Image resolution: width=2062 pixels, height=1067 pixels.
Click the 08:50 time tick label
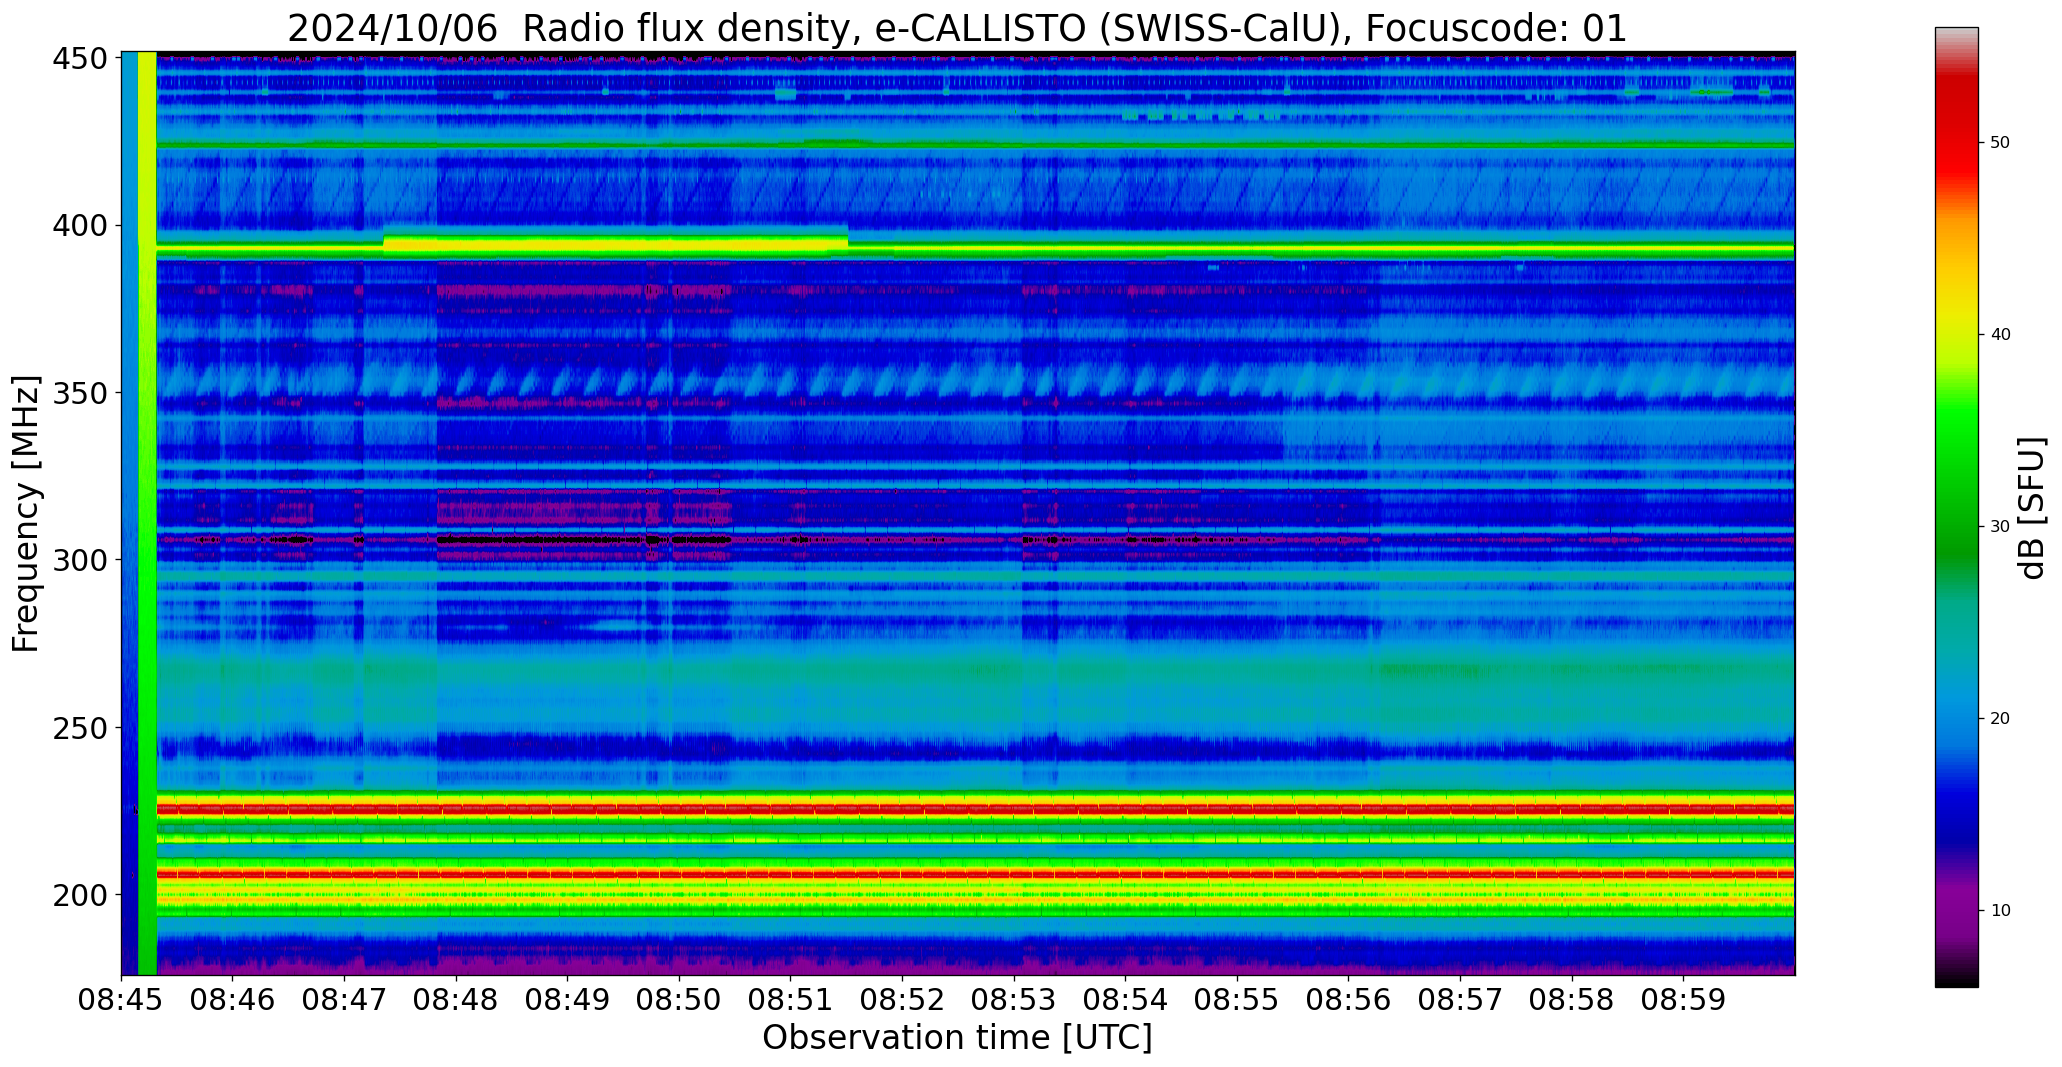680,1000
